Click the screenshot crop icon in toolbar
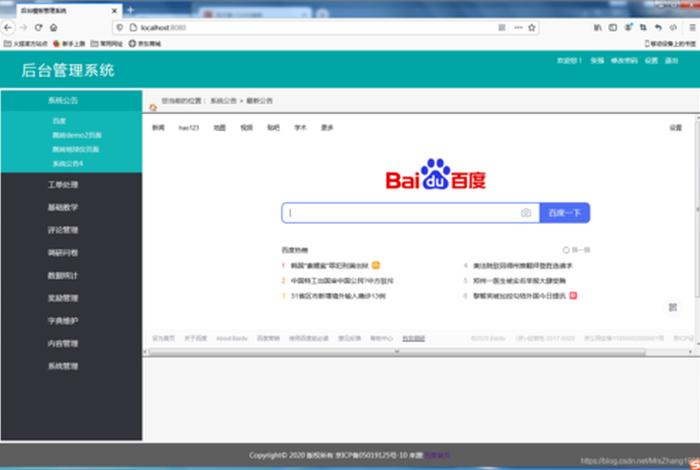This screenshot has width=700, height=470. [x=643, y=28]
